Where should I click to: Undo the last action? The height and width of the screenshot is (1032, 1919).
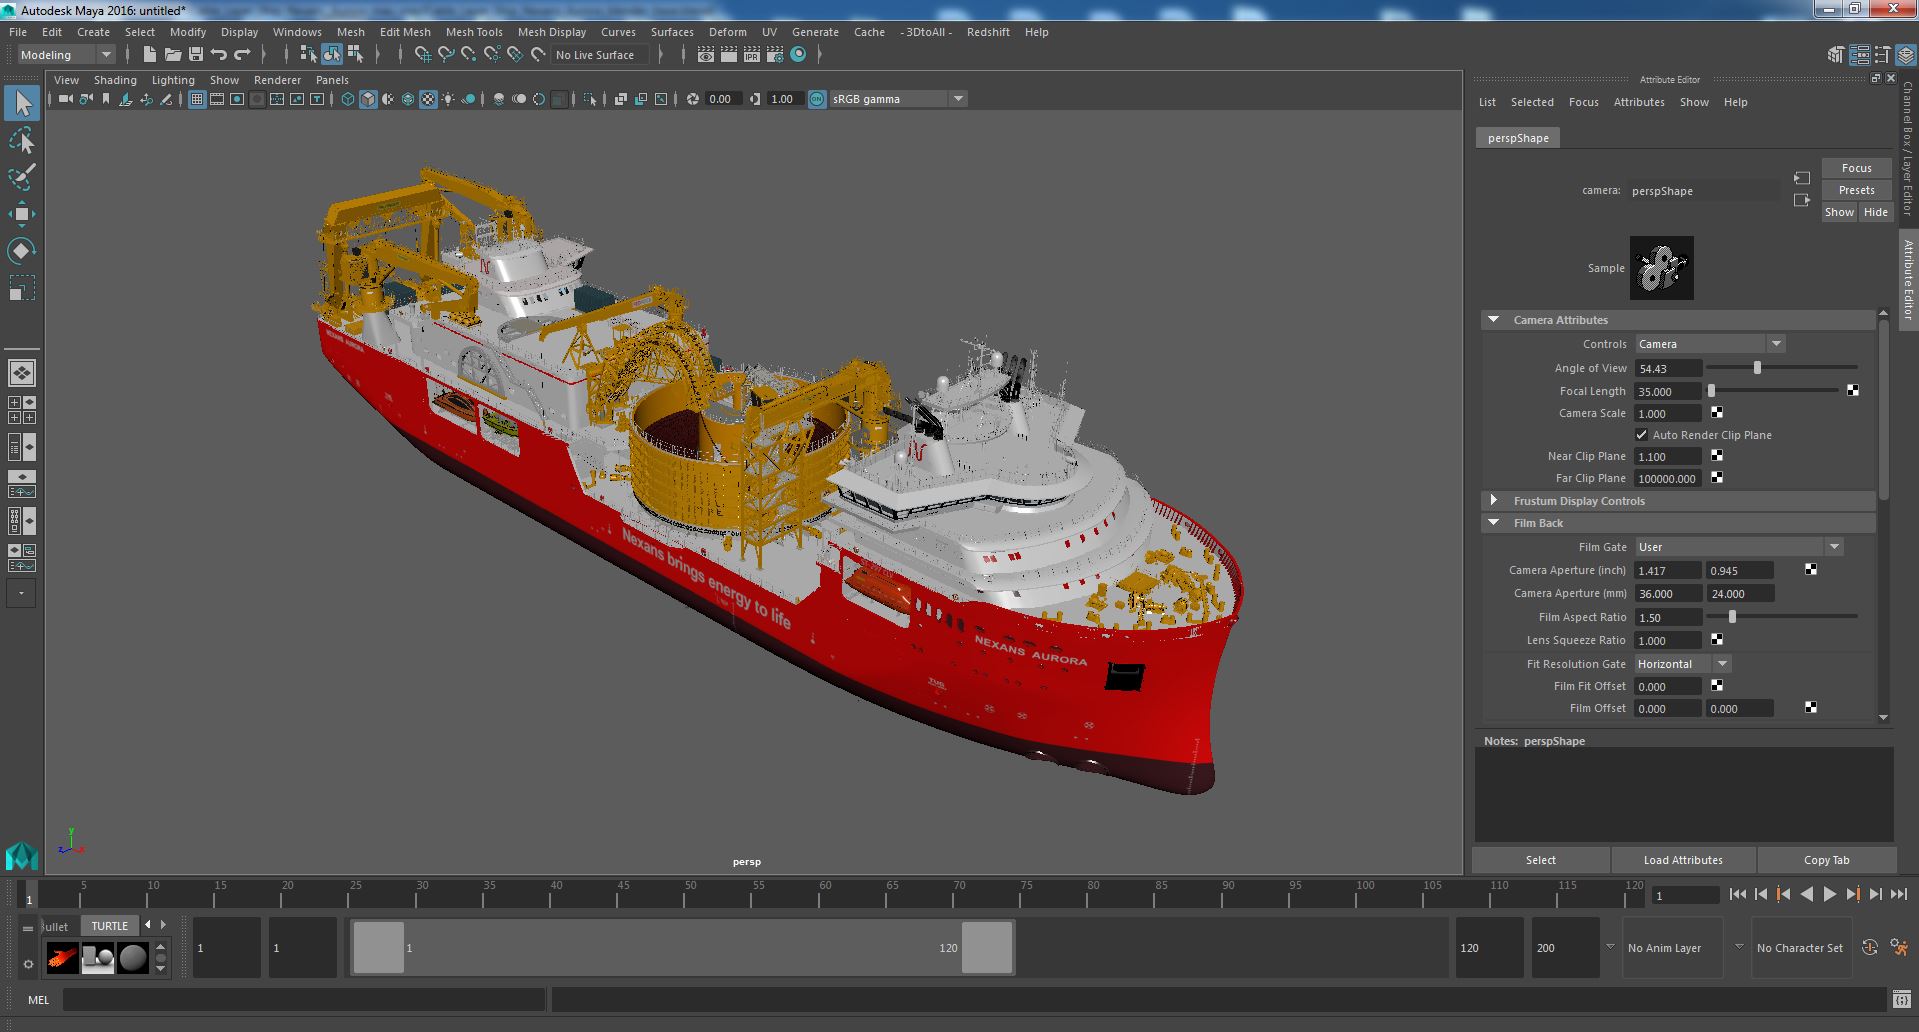pos(219,55)
